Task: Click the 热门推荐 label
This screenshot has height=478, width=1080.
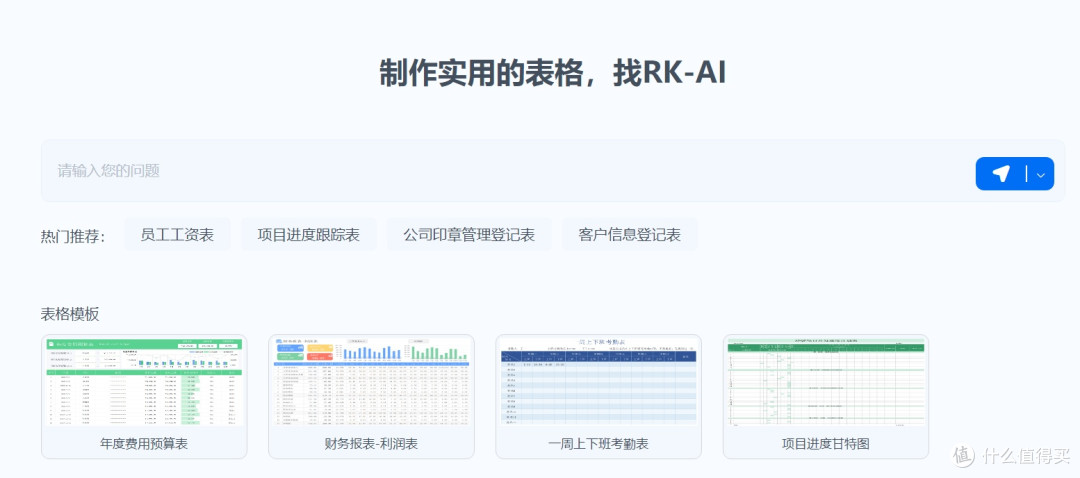Action: (73, 236)
